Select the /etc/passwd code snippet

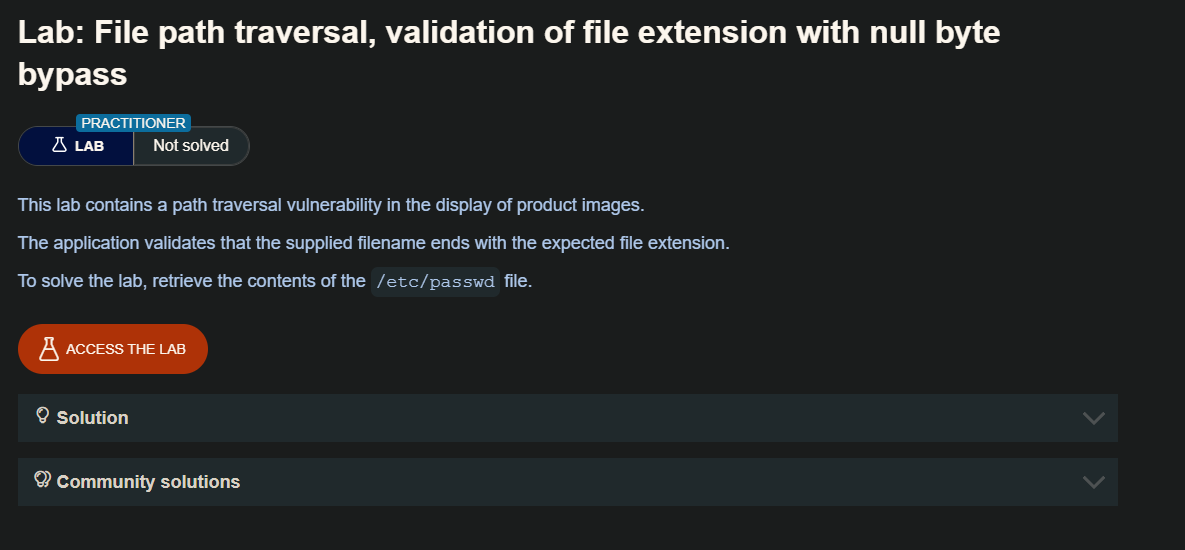(x=435, y=282)
